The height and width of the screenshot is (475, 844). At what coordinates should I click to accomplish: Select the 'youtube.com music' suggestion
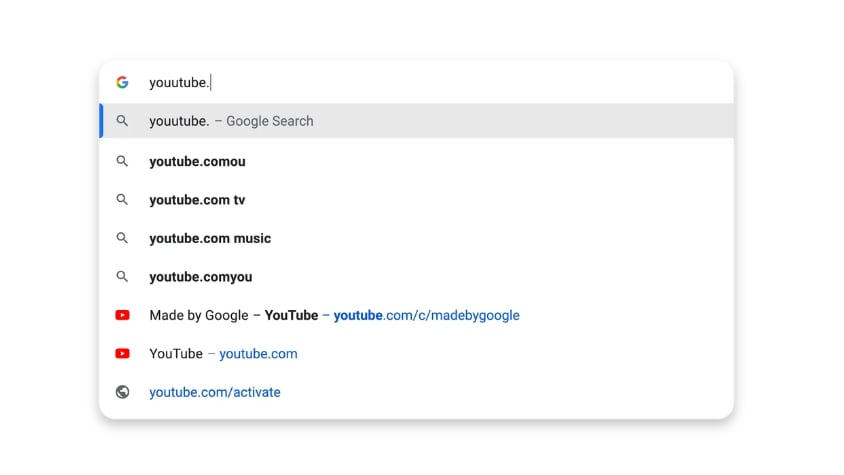pos(210,238)
